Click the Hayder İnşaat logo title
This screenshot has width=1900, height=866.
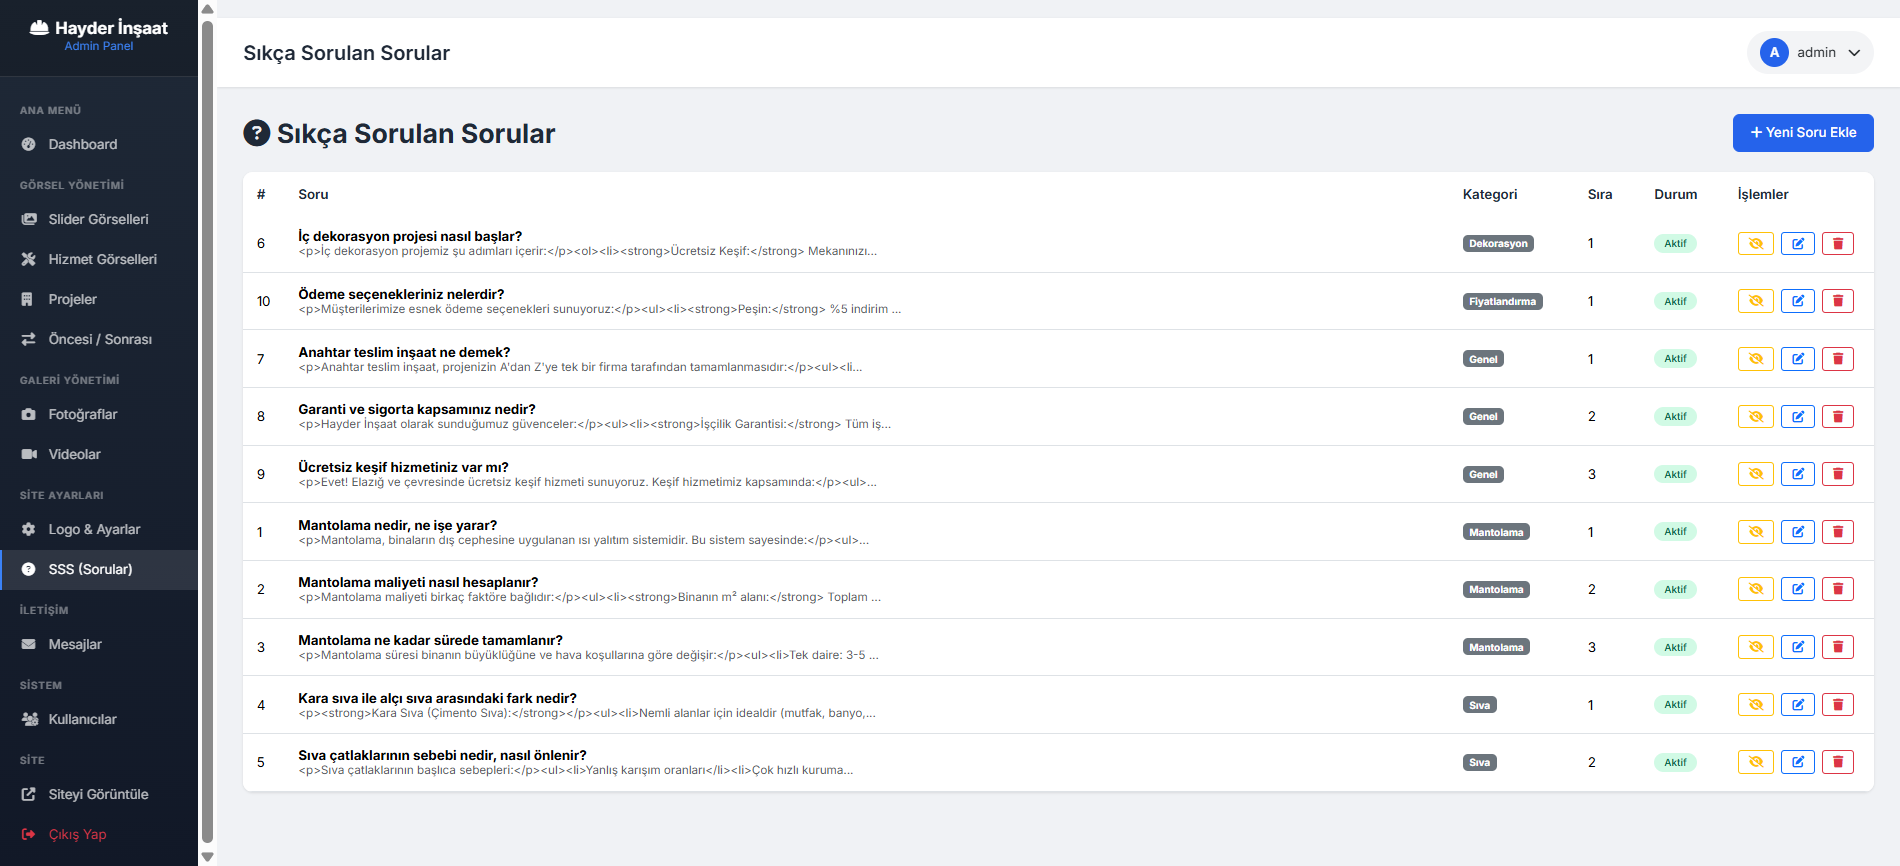[x=99, y=28]
